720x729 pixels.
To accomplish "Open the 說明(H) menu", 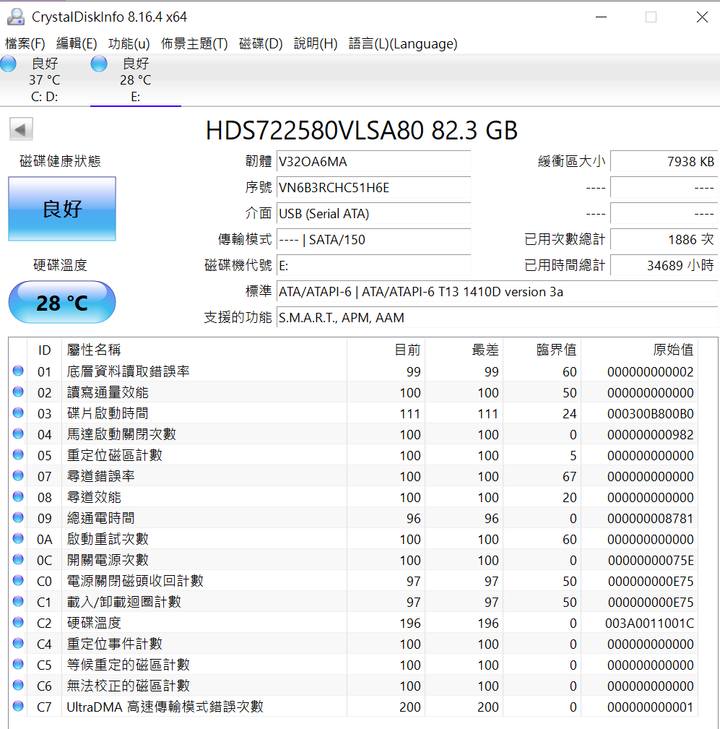I will pos(316,44).
